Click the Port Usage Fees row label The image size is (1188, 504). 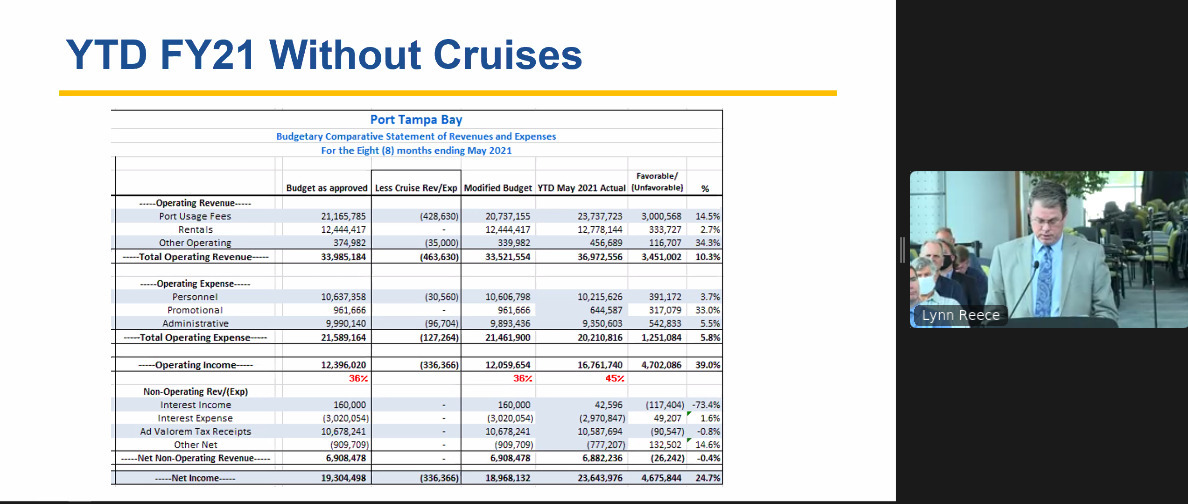click(195, 216)
